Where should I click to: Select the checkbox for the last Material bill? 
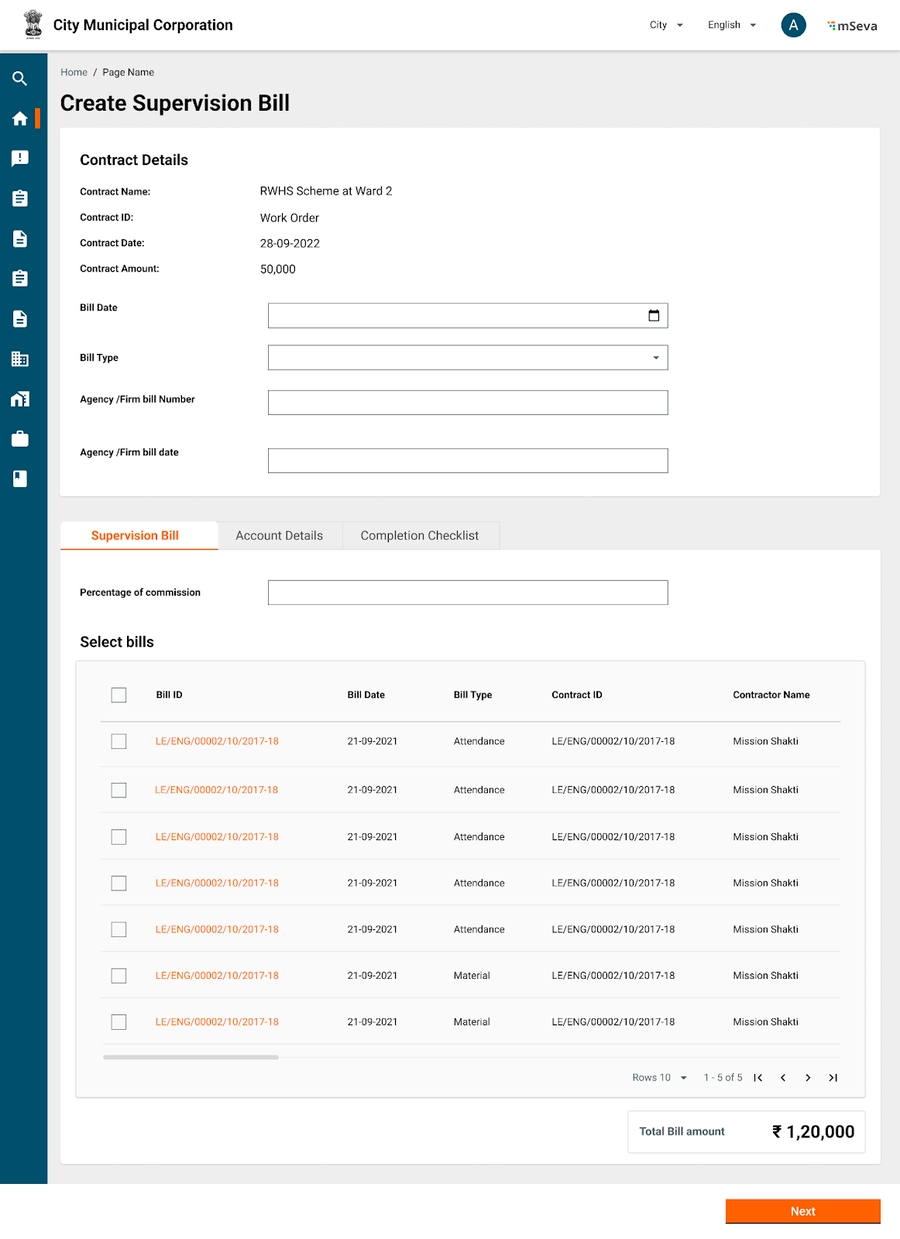pyautogui.click(x=119, y=1022)
